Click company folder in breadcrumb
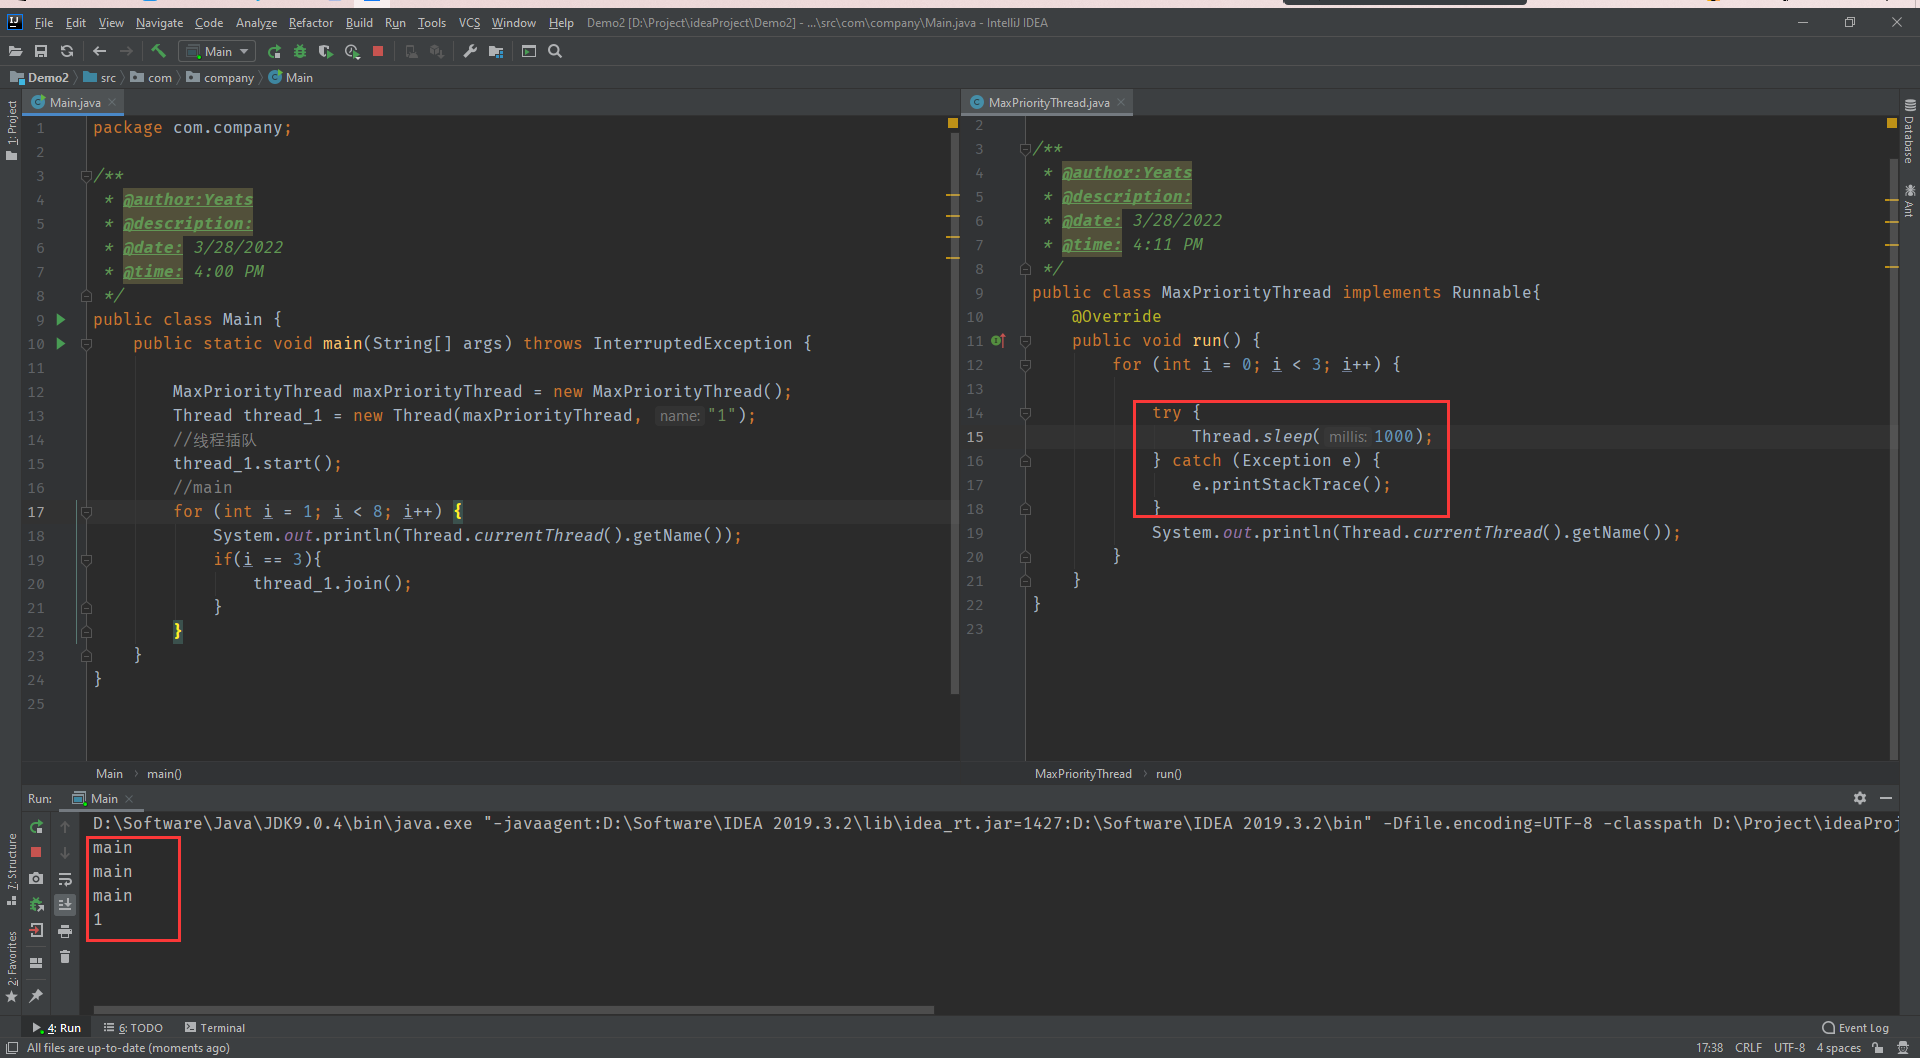This screenshot has width=1920, height=1058. [x=221, y=77]
